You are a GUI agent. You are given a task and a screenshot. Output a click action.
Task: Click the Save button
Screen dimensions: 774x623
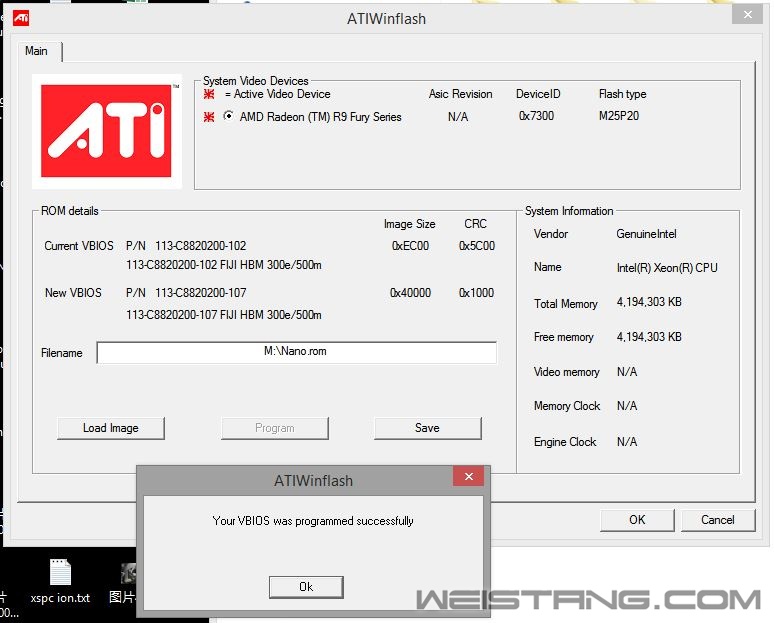427,428
